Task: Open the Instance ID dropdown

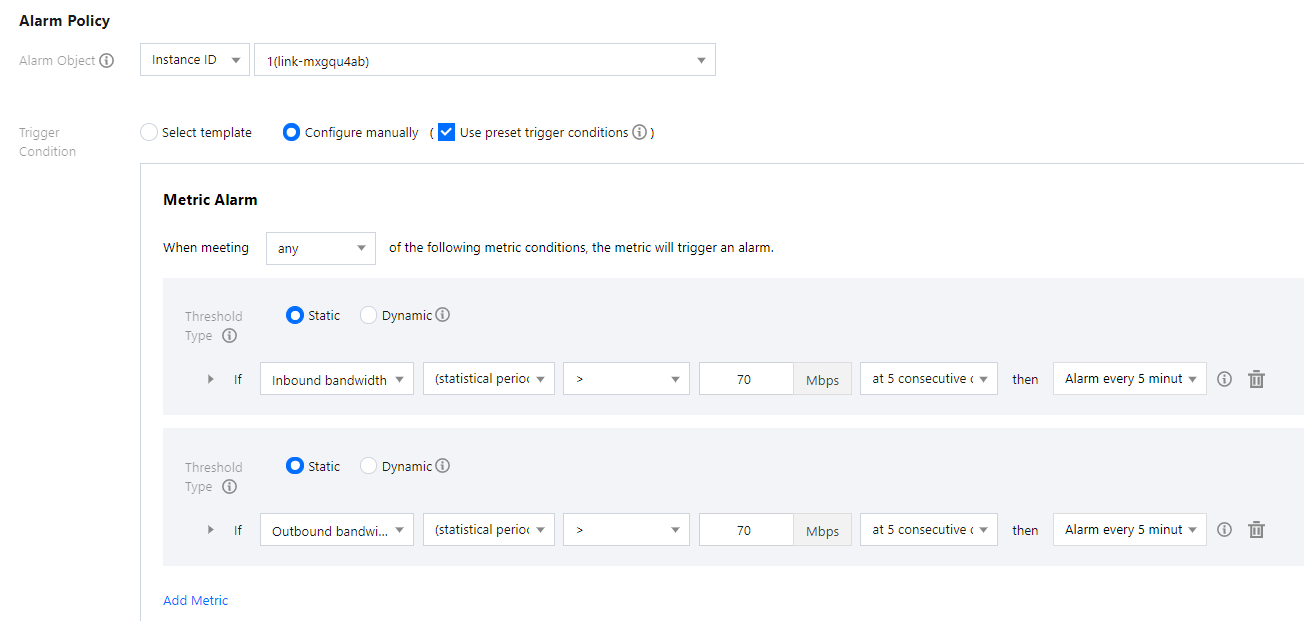Action: point(195,60)
